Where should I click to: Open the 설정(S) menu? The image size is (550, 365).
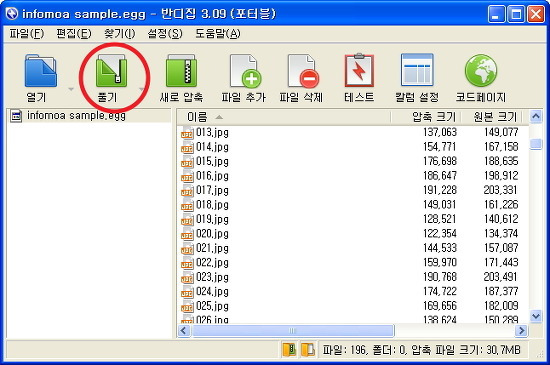tap(165, 34)
